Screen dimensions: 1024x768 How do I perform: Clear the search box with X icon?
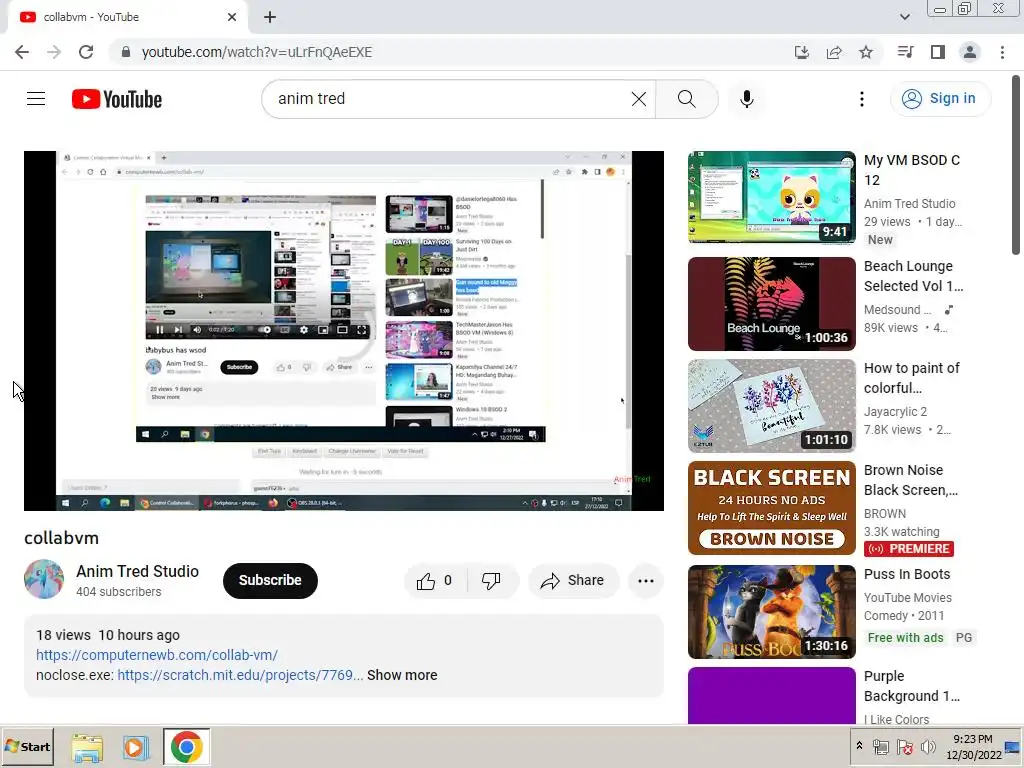[639, 99]
